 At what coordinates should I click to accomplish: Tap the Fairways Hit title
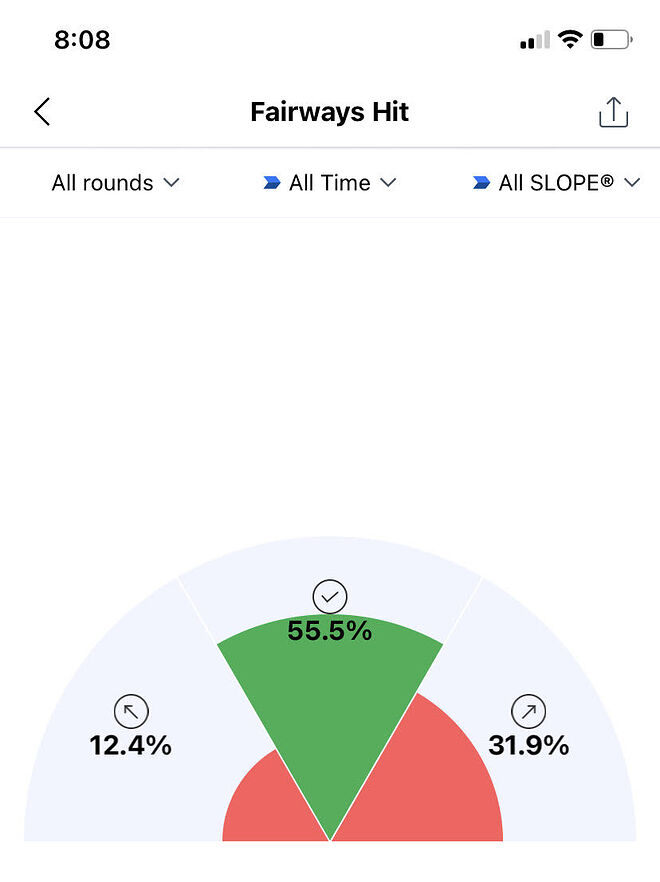(x=330, y=111)
